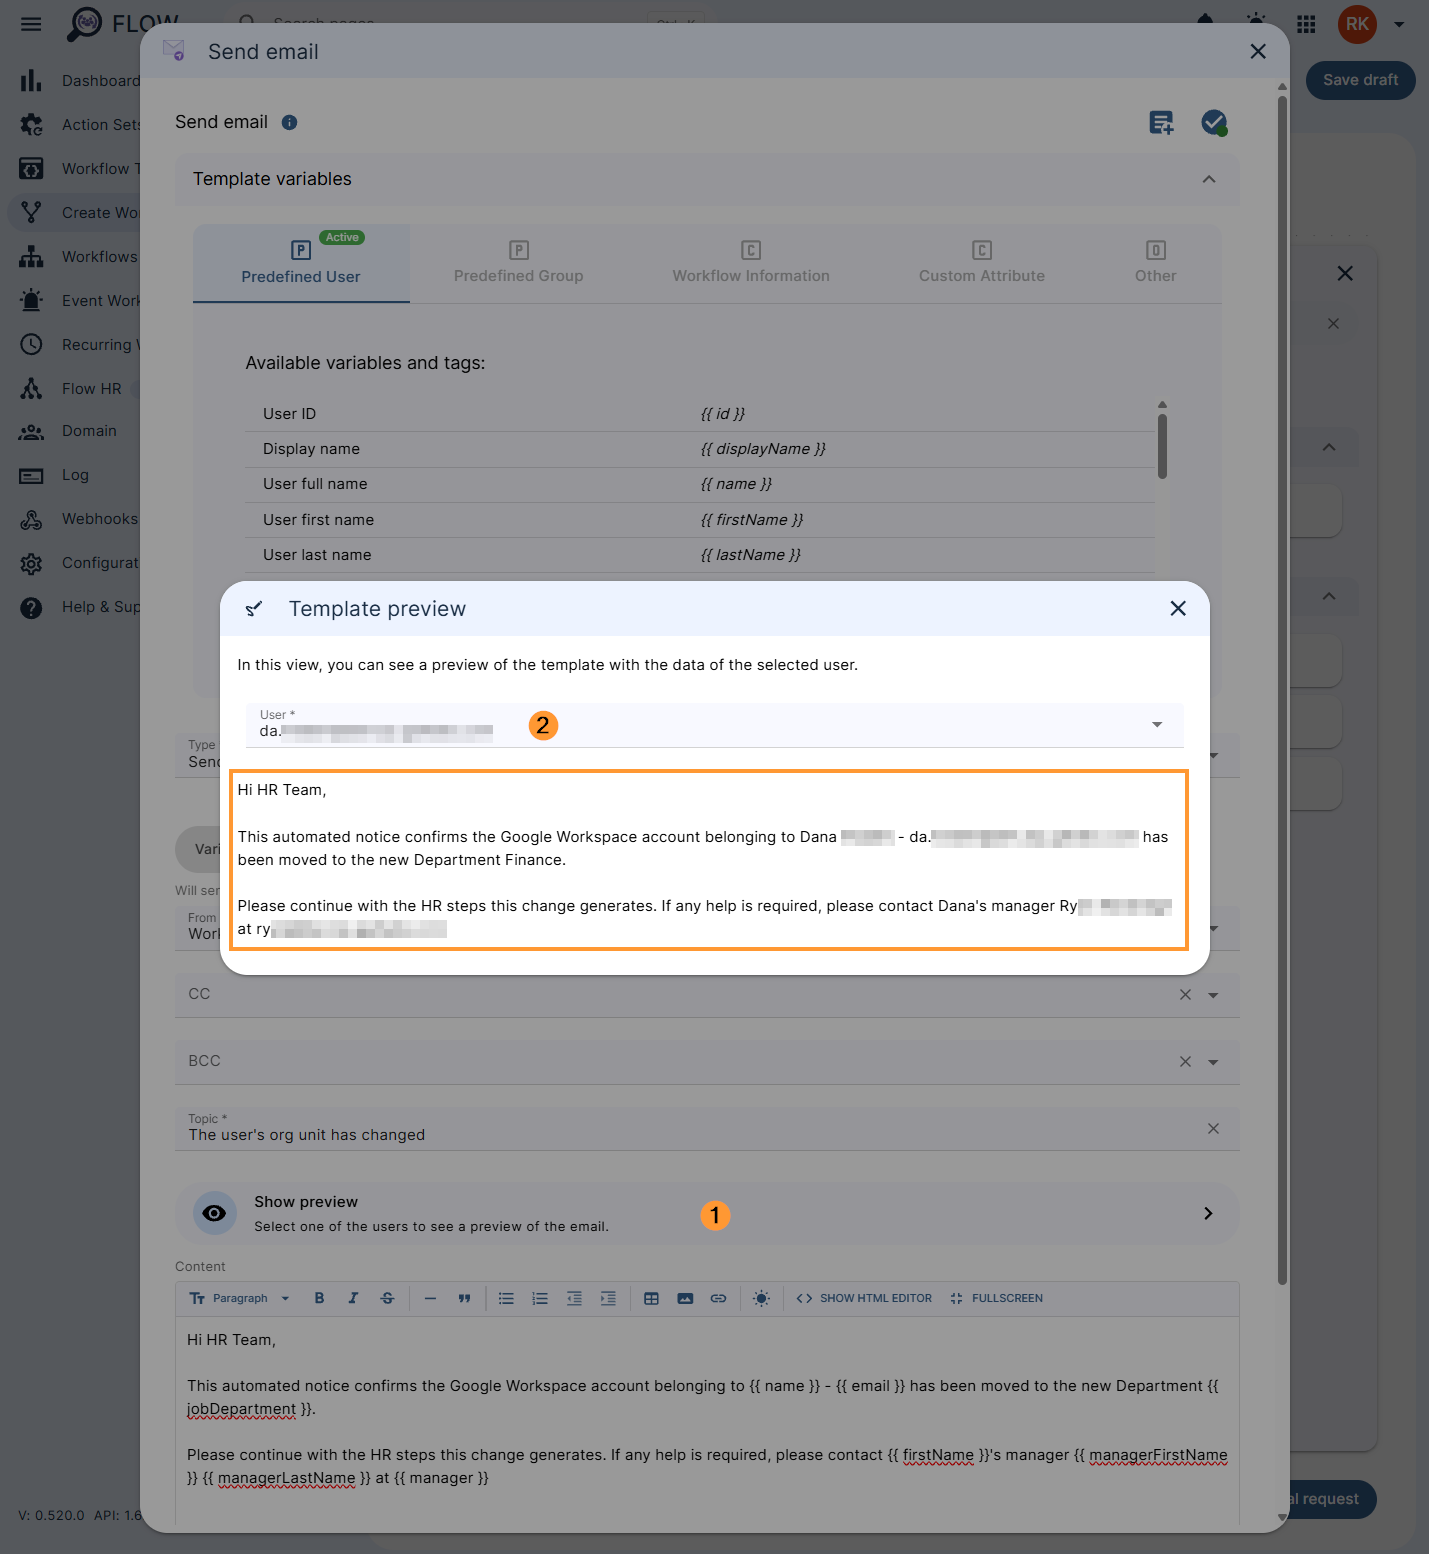Switch to the Workflow Information tab
Viewport: 1429px width, 1554px height.
(751, 264)
